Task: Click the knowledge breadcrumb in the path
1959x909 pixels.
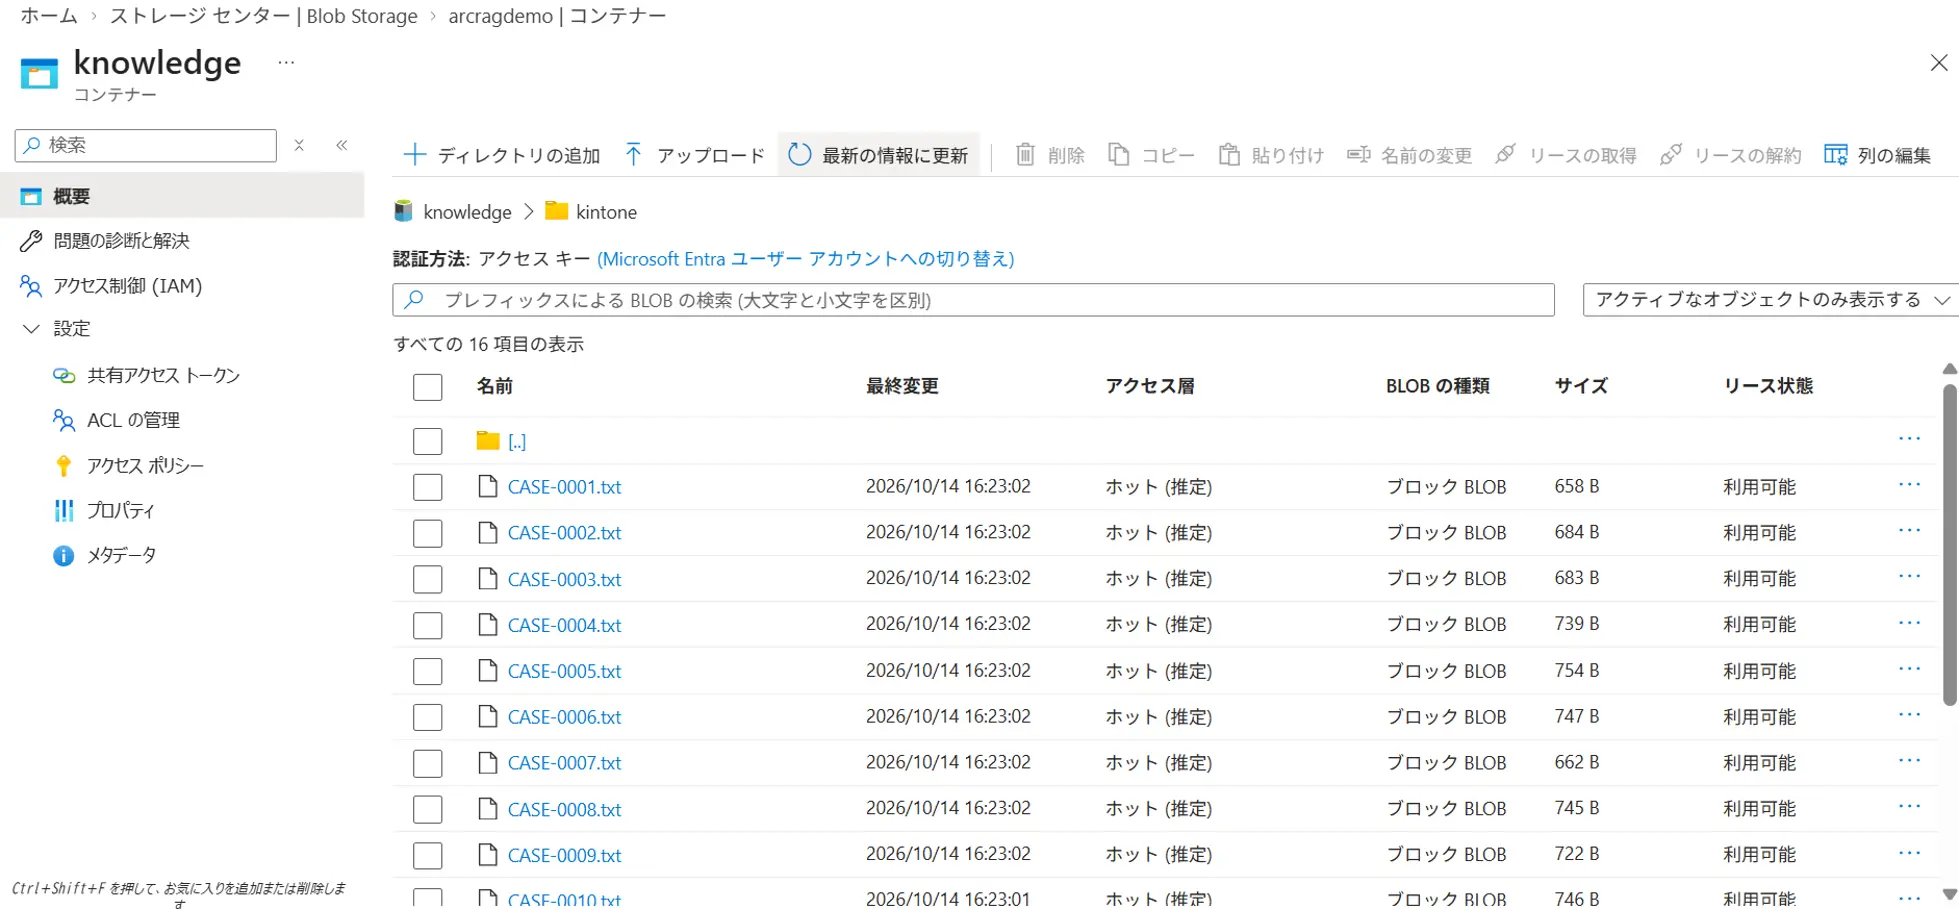Action: tap(467, 212)
